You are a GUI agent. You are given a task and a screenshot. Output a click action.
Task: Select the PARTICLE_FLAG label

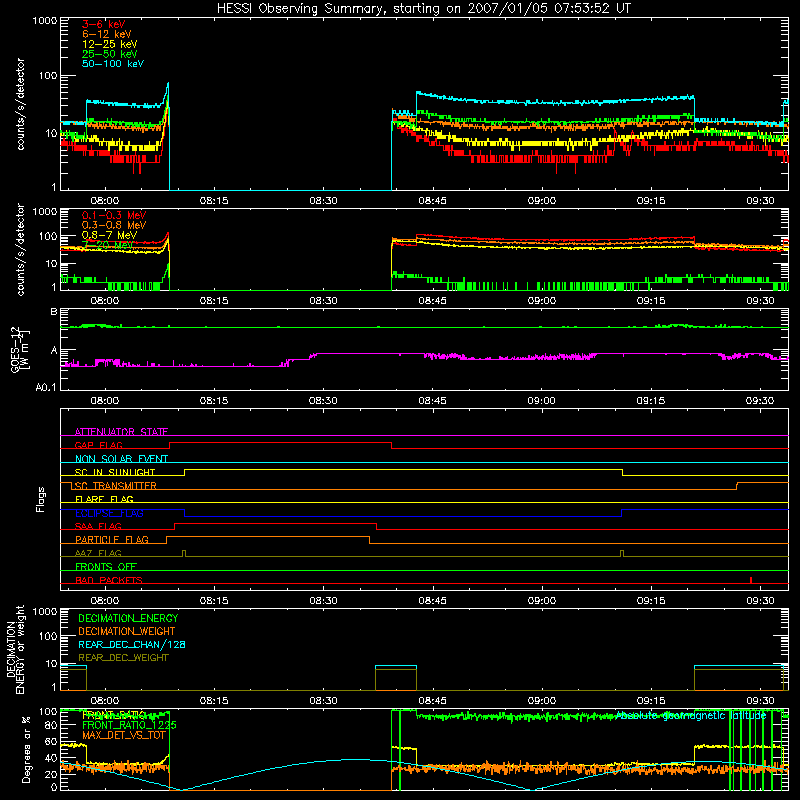pos(112,540)
